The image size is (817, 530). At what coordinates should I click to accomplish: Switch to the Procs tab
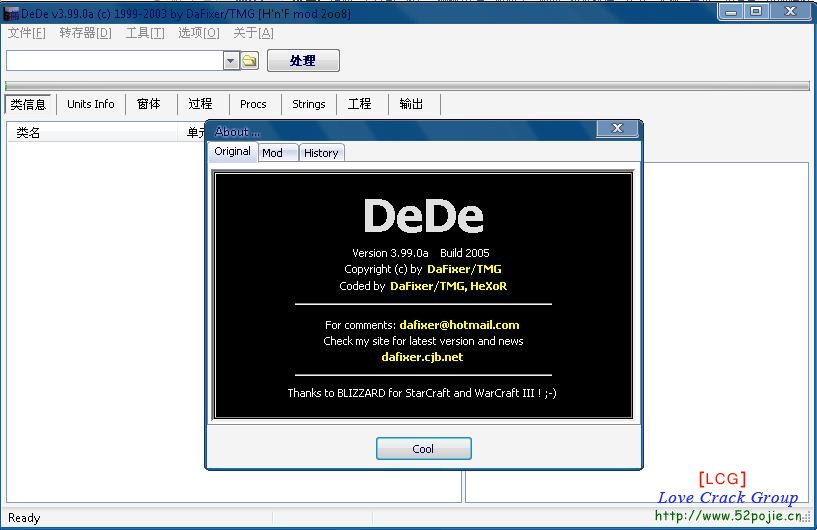pos(253,104)
